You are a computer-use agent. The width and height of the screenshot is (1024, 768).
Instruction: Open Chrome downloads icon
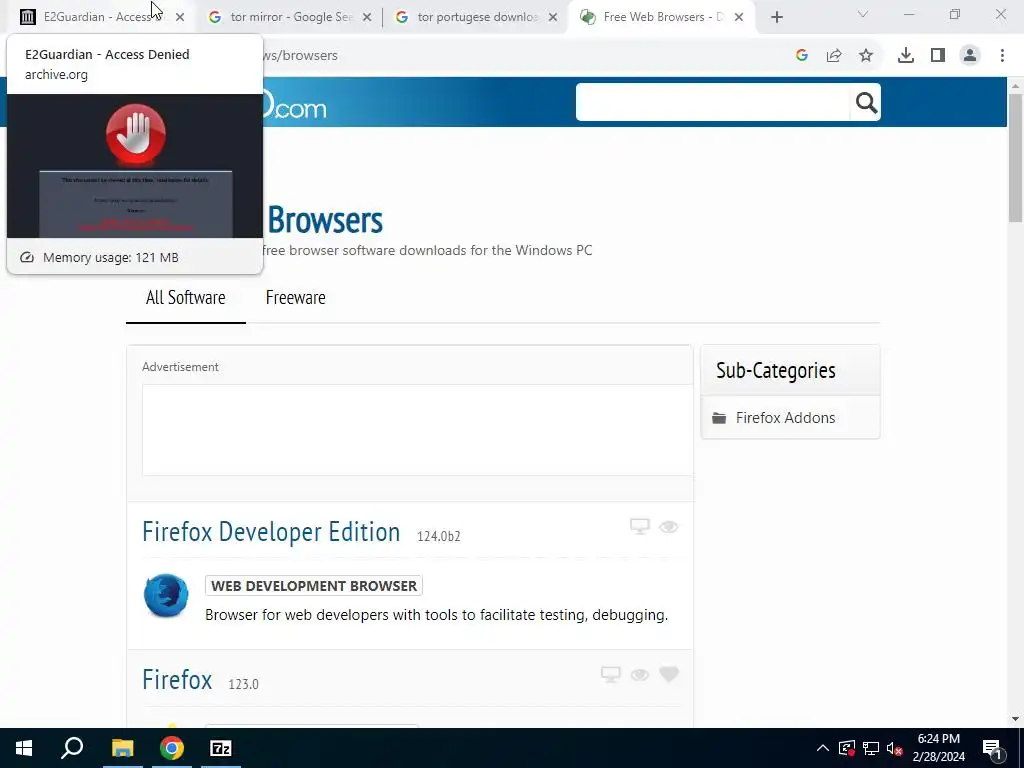[x=906, y=56]
